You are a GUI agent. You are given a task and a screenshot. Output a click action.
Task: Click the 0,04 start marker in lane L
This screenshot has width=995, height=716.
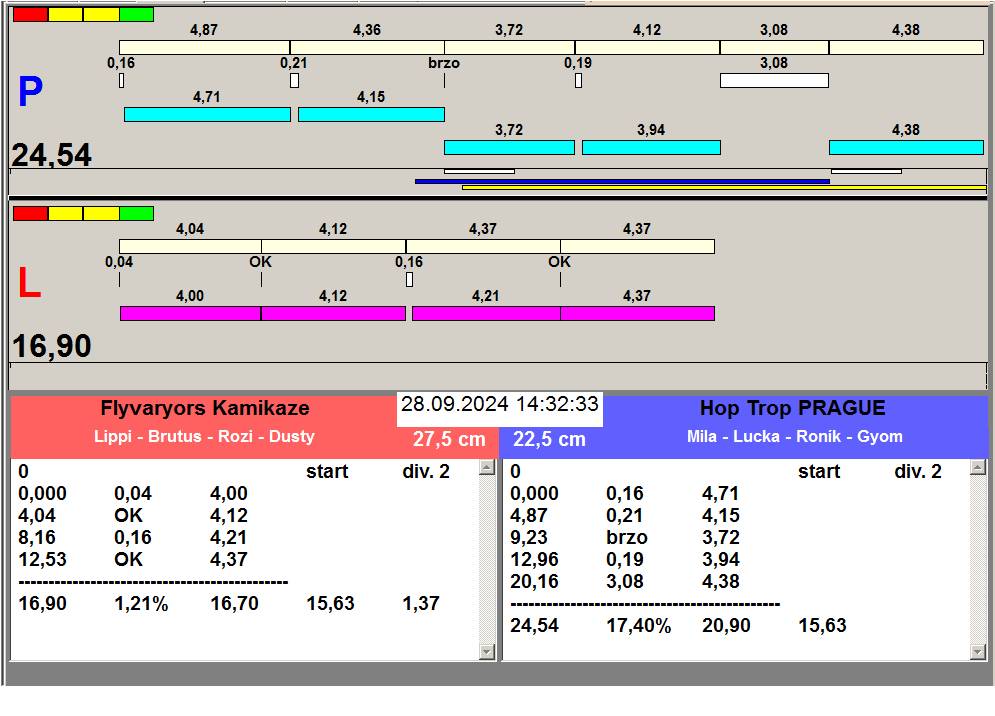click(x=119, y=279)
